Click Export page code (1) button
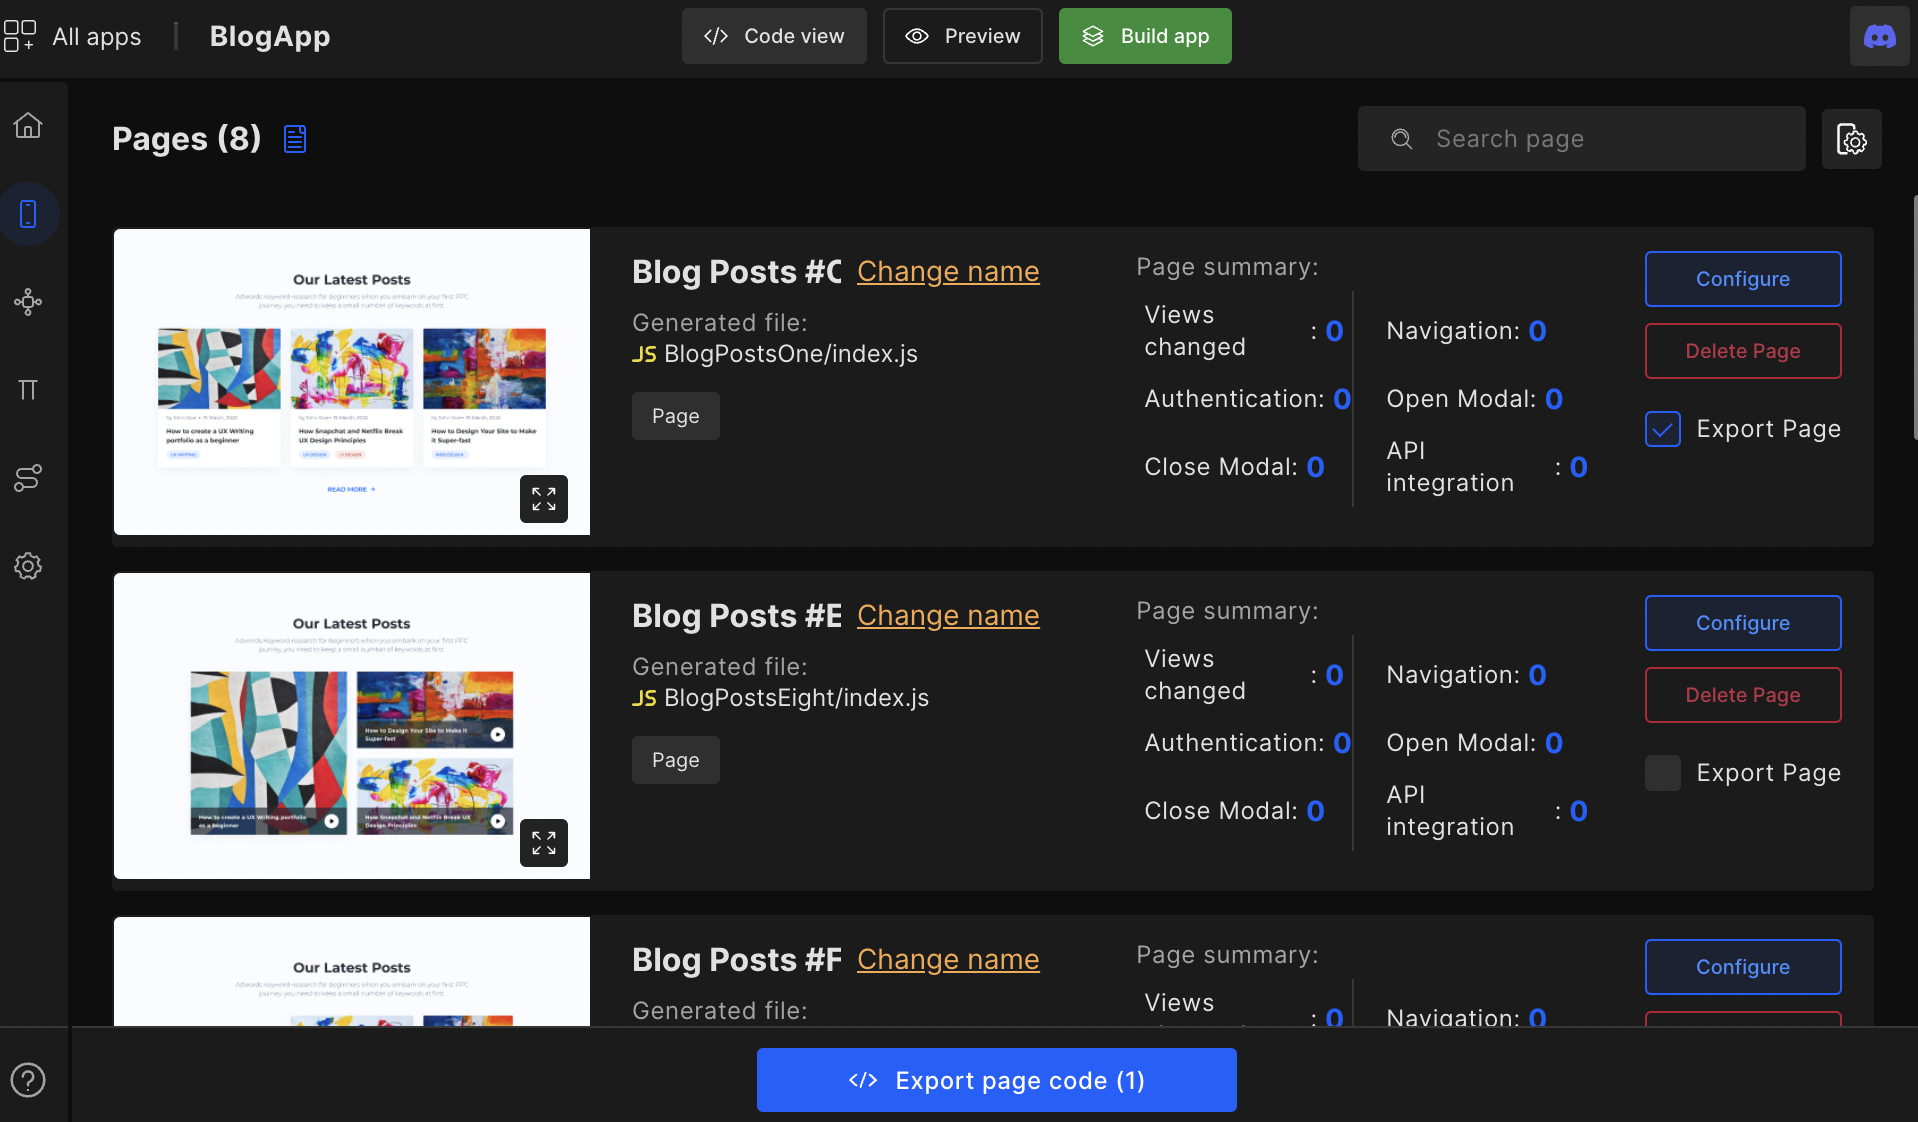The image size is (1918, 1122). (996, 1080)
